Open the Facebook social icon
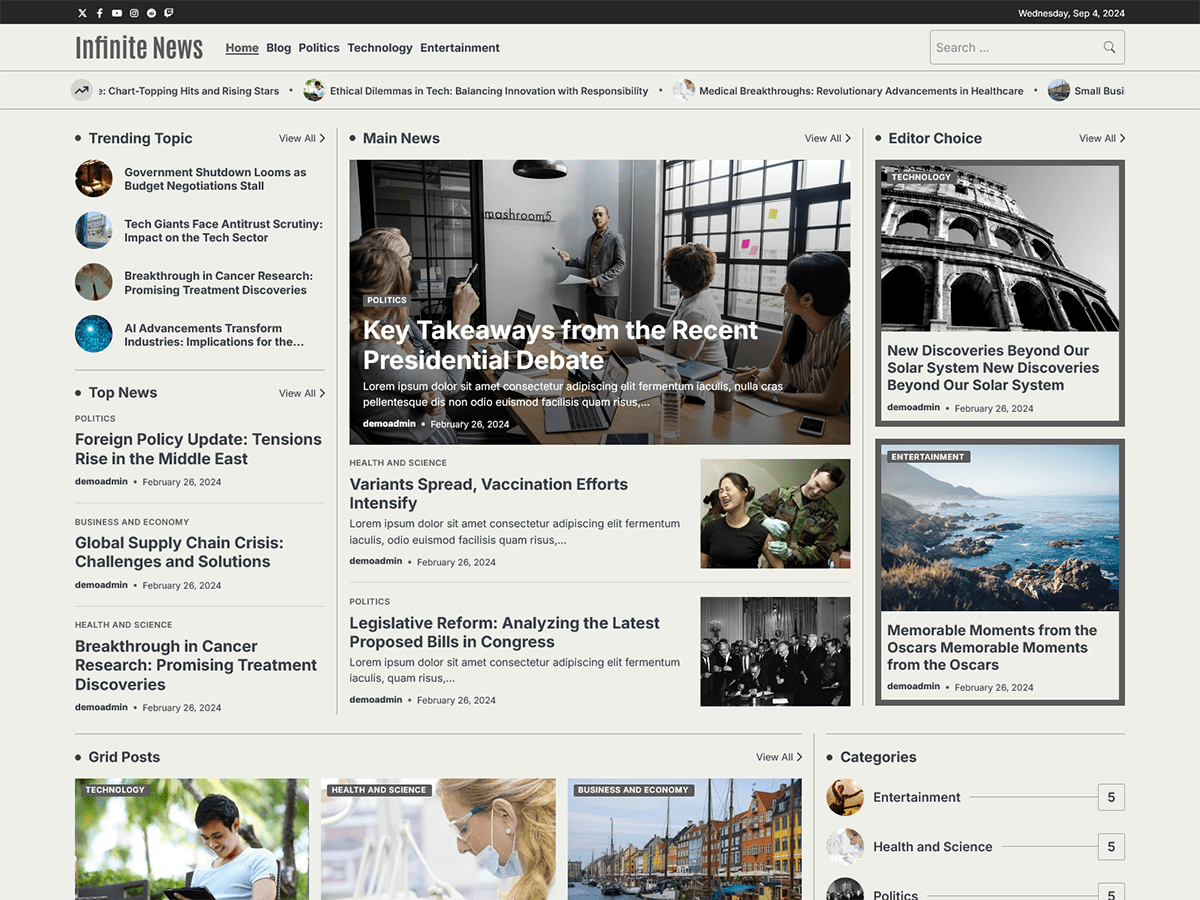Viewport: 1200px width, 900px height. point(99,12)
